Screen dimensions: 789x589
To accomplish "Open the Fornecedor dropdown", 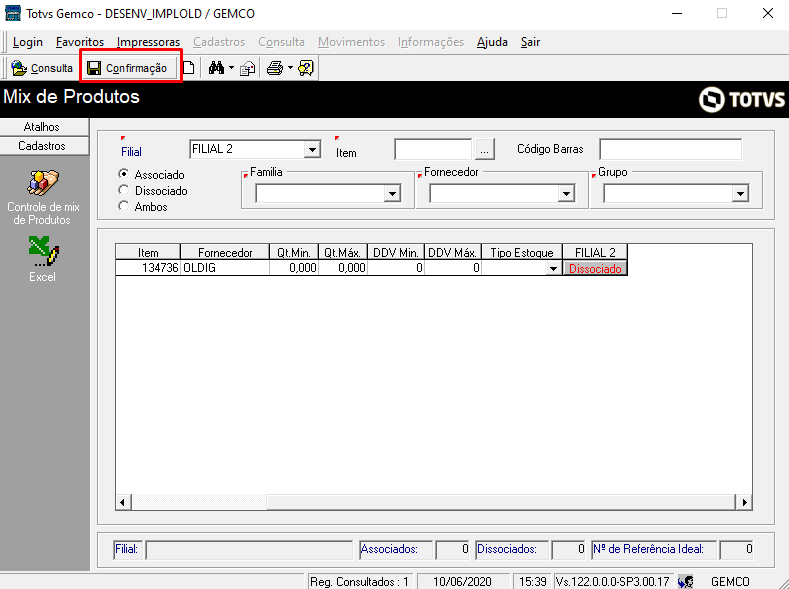I will [x=566, y=194].
